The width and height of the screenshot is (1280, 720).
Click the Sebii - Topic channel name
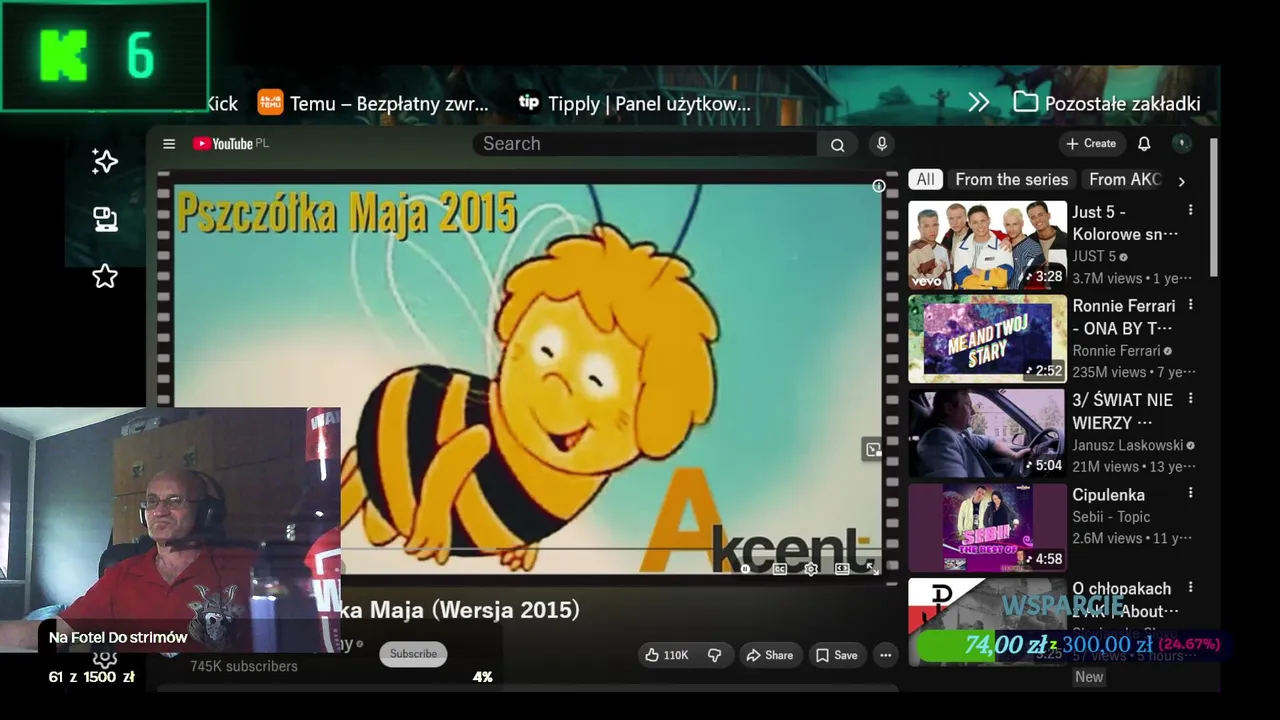(x=1111, y=517)
